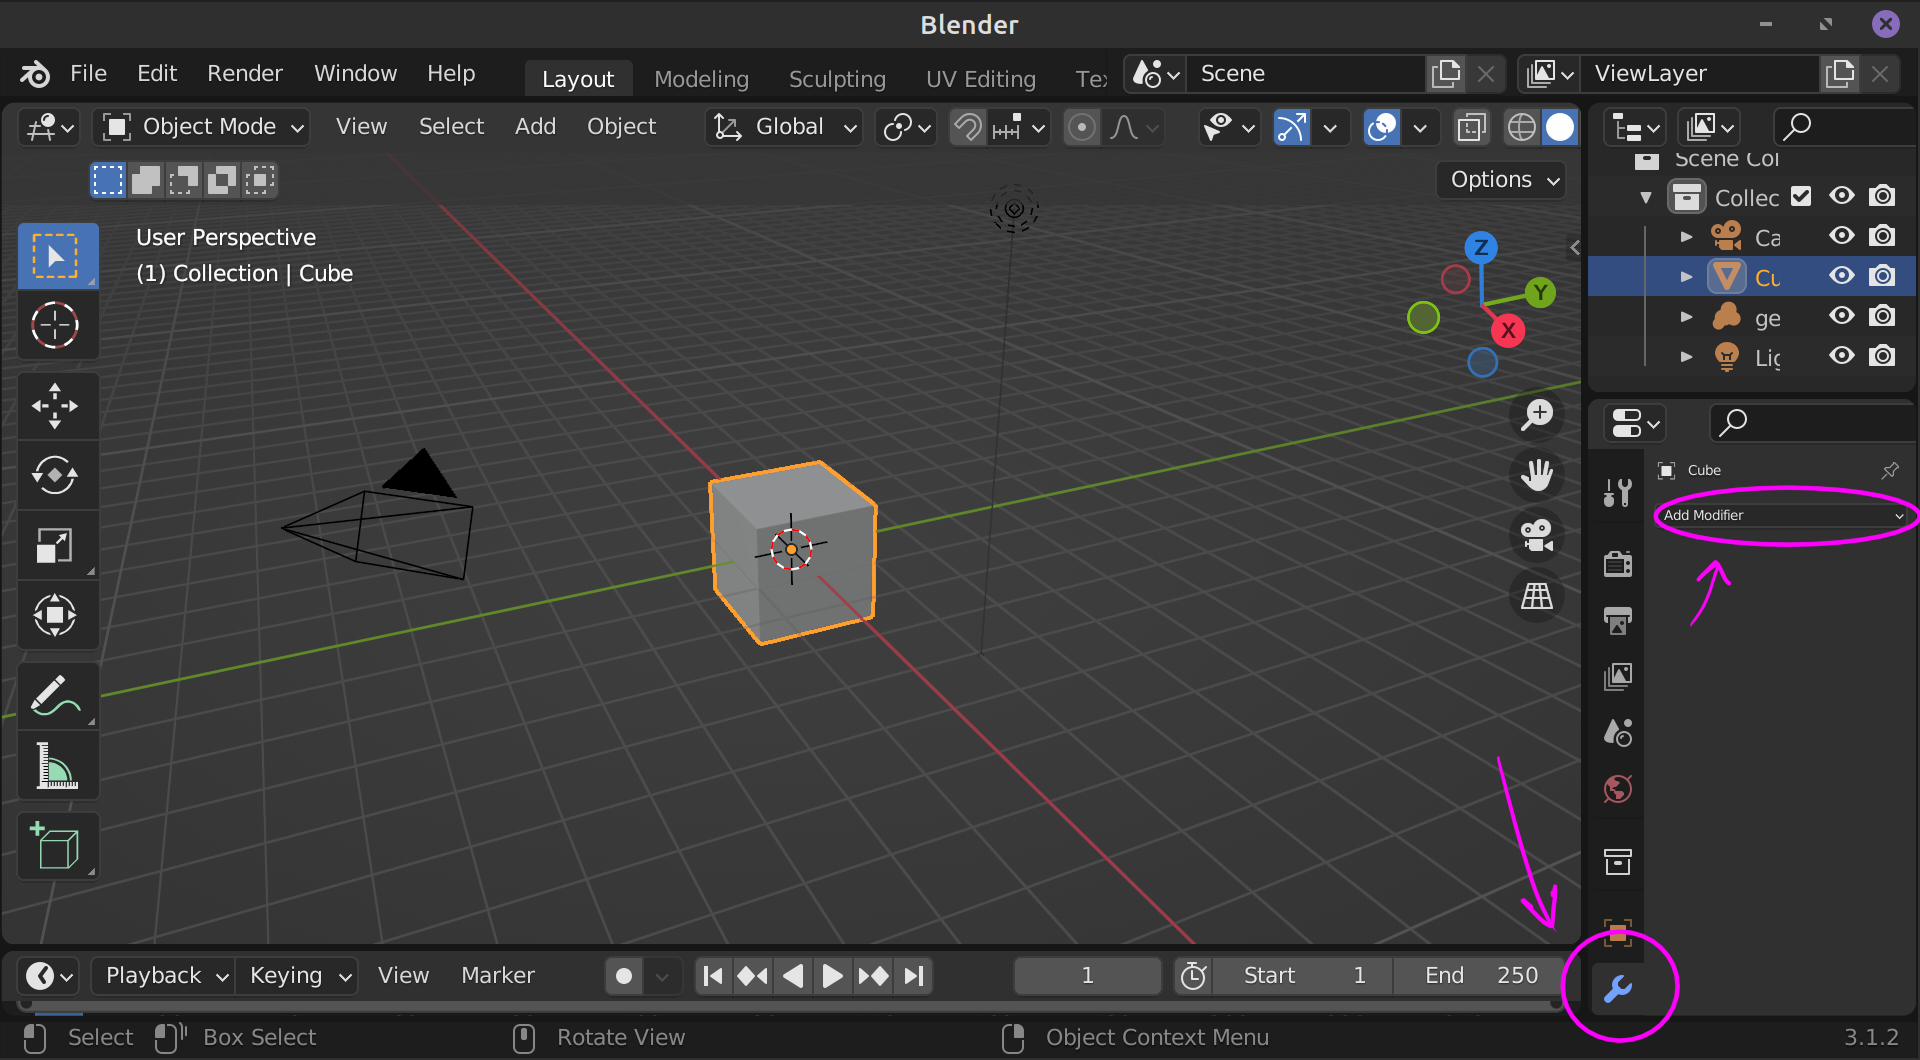1920x1060 pixels.
Task: Toggle auto keying record button
Action: coord(624,976)
